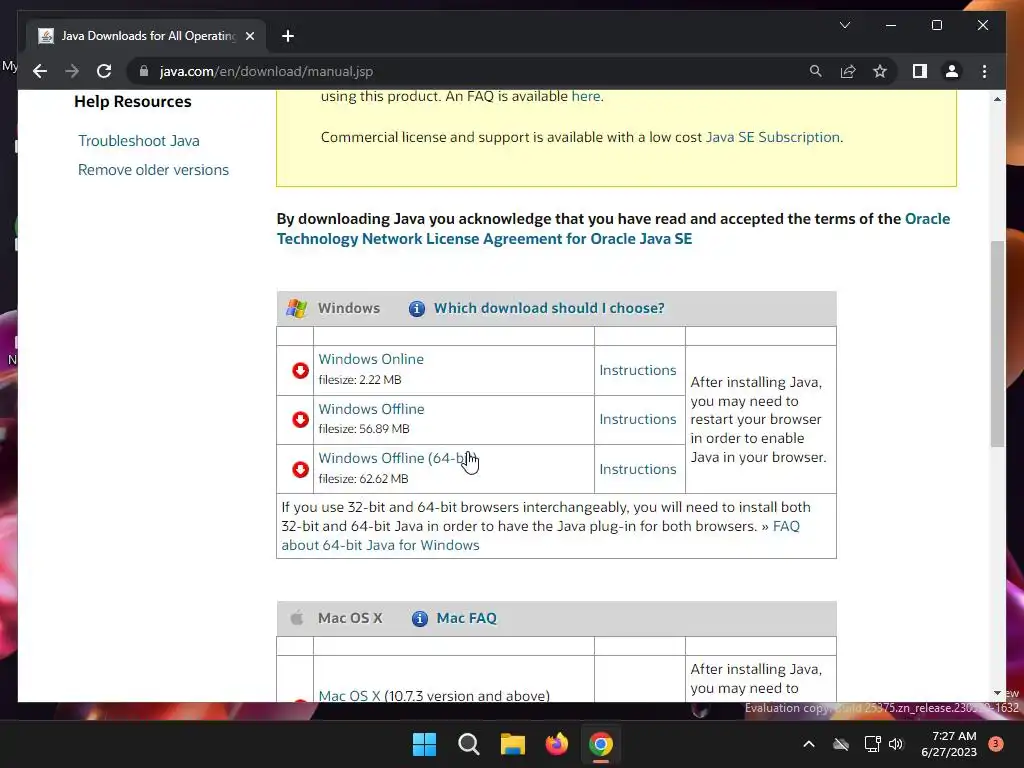Click the scrollbar down arrow
This screenshot has height=768, width=1024.
tap(997, 694)
